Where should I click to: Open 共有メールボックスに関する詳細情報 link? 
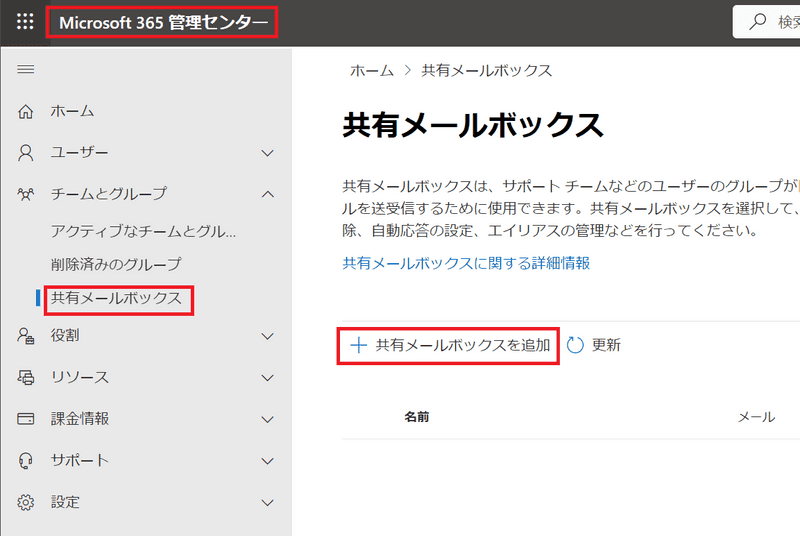(466, 263)
